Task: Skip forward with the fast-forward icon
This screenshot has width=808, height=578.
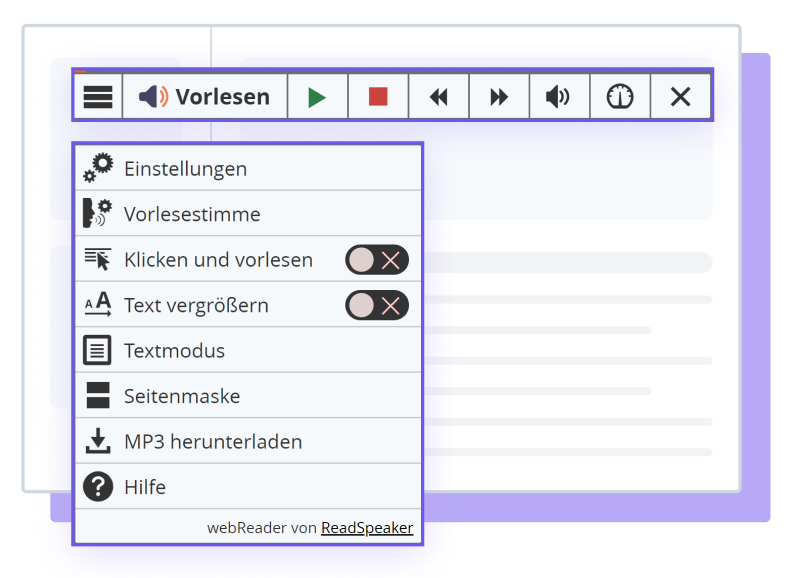Action: point(498,96)
